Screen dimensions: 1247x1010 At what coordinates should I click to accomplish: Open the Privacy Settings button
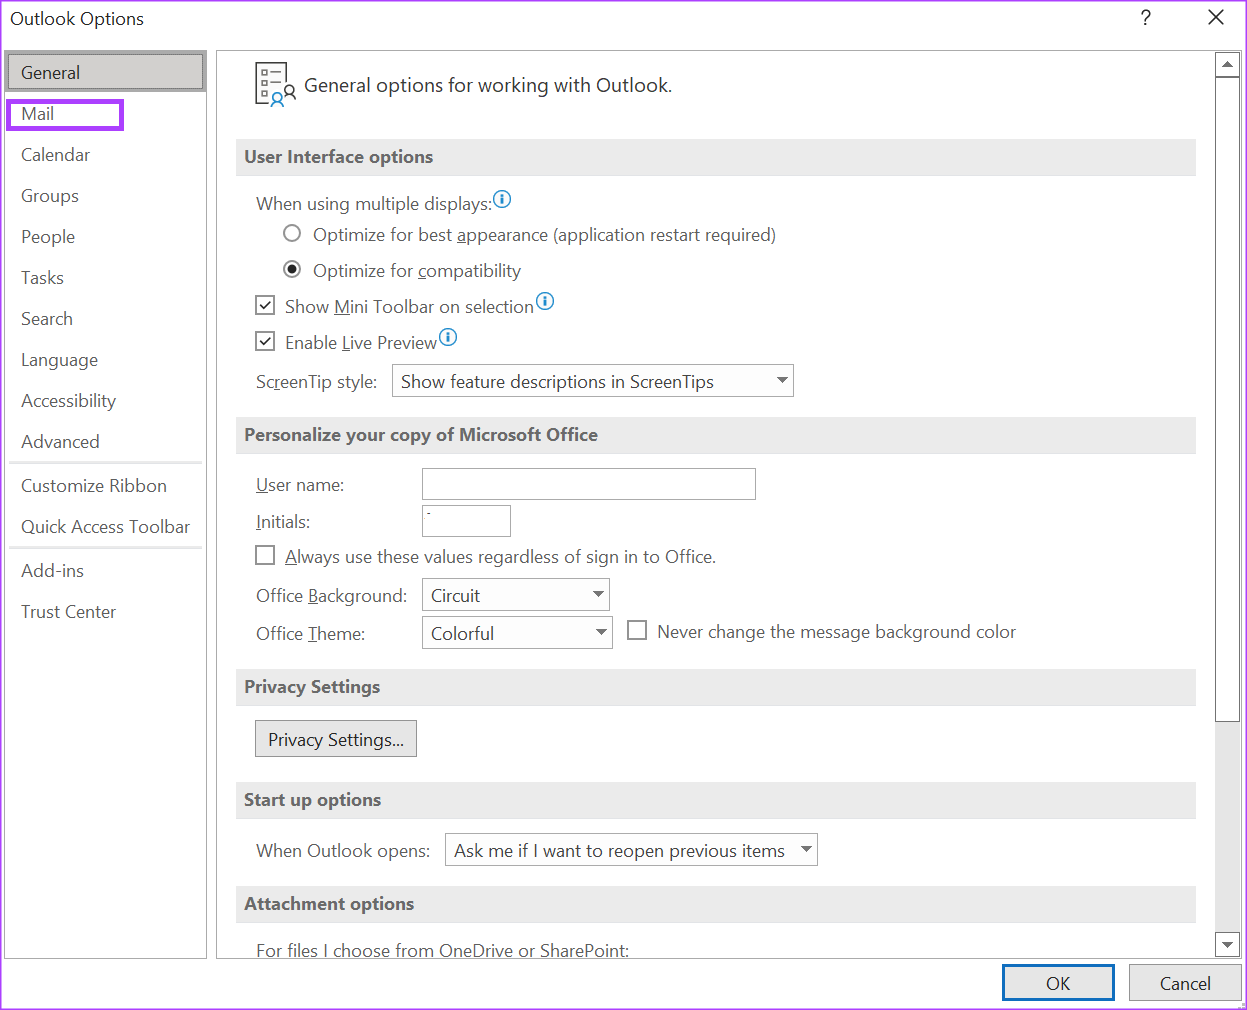click(336, 739)
